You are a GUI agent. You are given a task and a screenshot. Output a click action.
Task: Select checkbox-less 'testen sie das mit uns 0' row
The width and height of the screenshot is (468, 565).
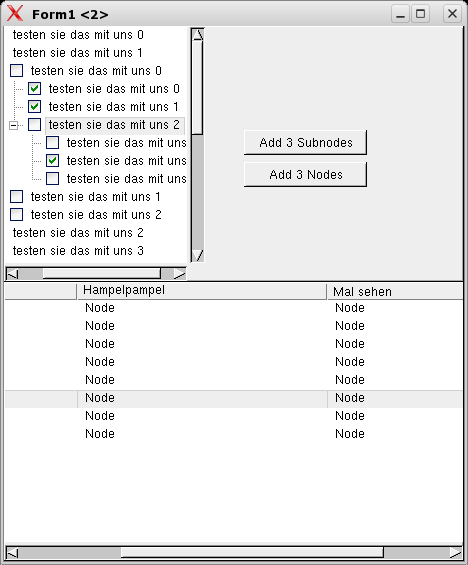pos(78,35)
